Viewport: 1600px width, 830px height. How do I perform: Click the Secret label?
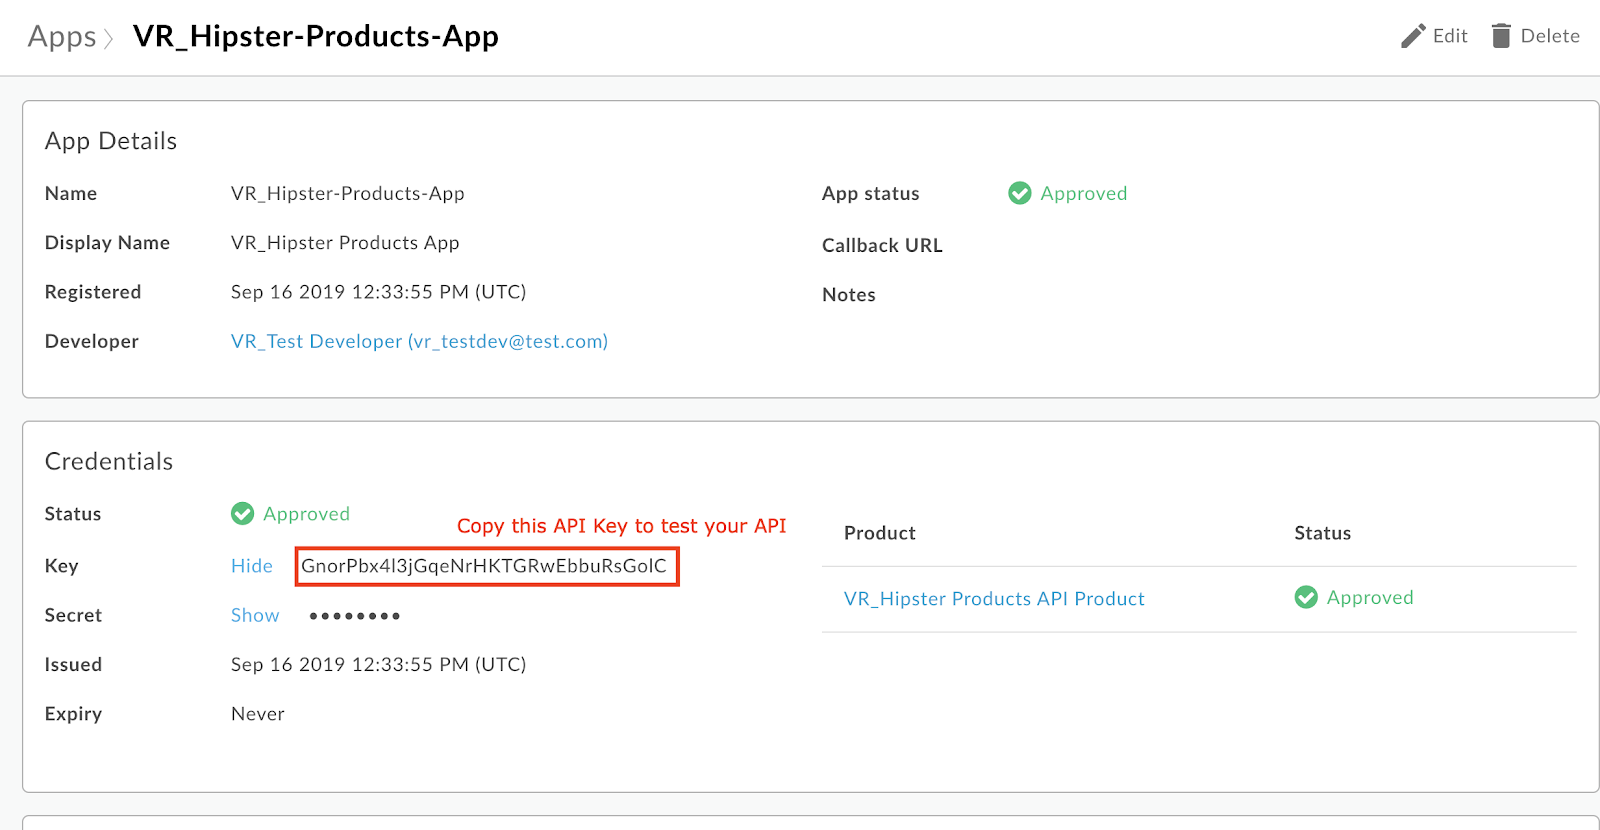click(x=73, y=615)
